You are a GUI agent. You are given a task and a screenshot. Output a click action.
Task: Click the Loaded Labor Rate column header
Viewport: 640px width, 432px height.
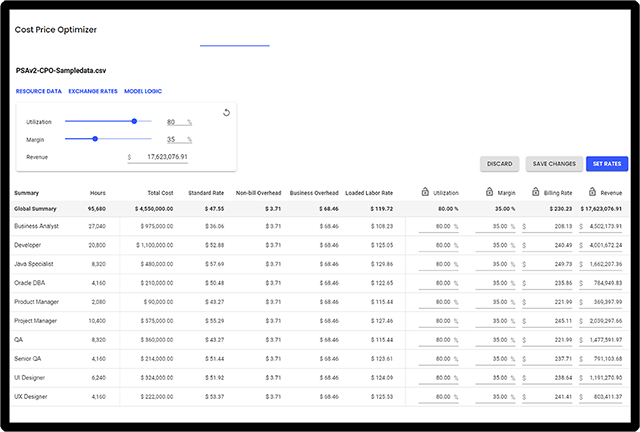click(369, 193)
